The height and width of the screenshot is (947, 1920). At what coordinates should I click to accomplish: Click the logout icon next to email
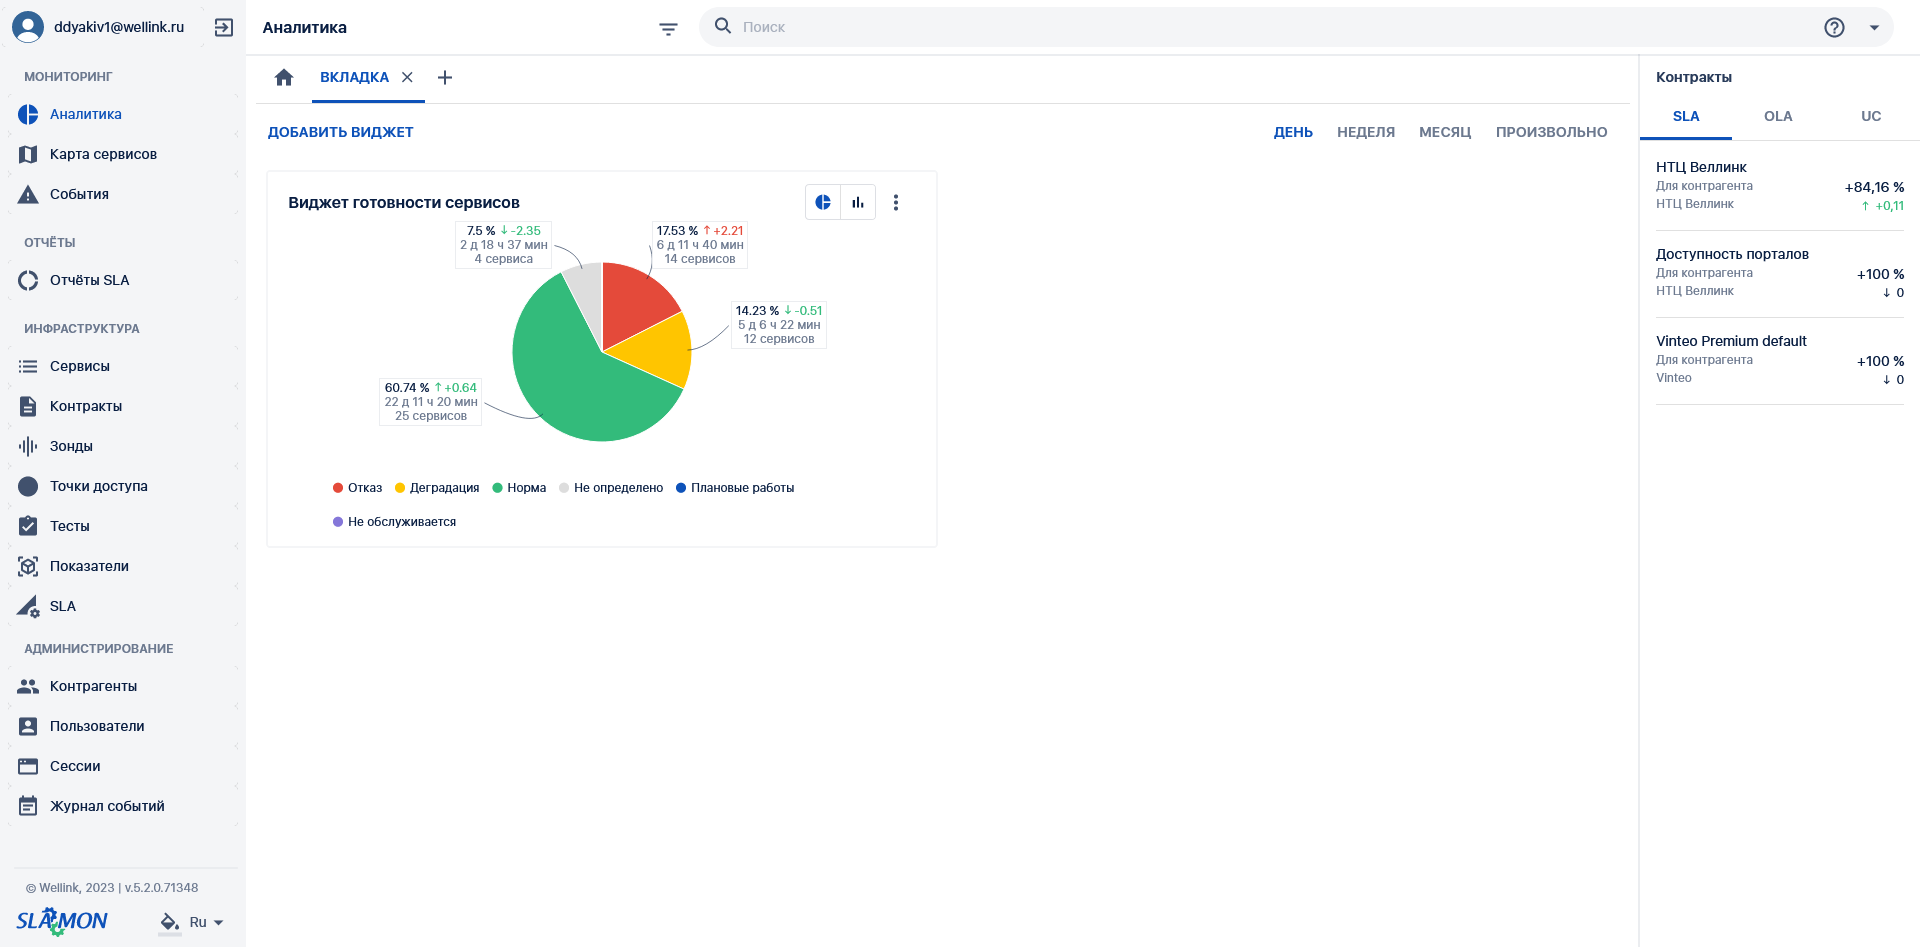(x=224, y=27)
